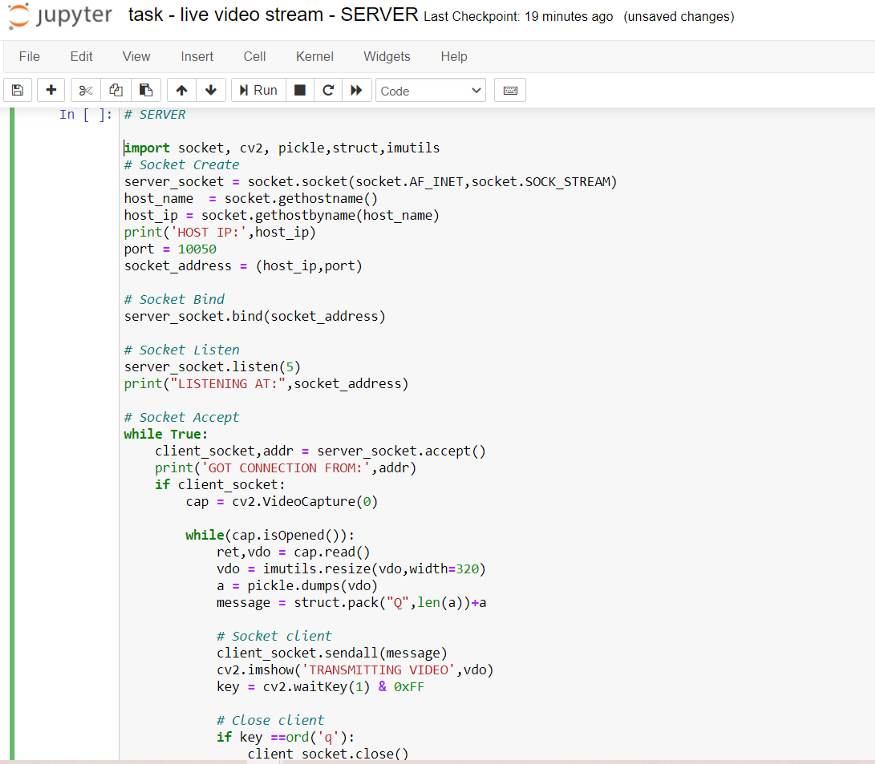Interrupt the kernel with stop icon
This screenshot has height=764, width=875.
pyautogui.click(x=298, y=89)
